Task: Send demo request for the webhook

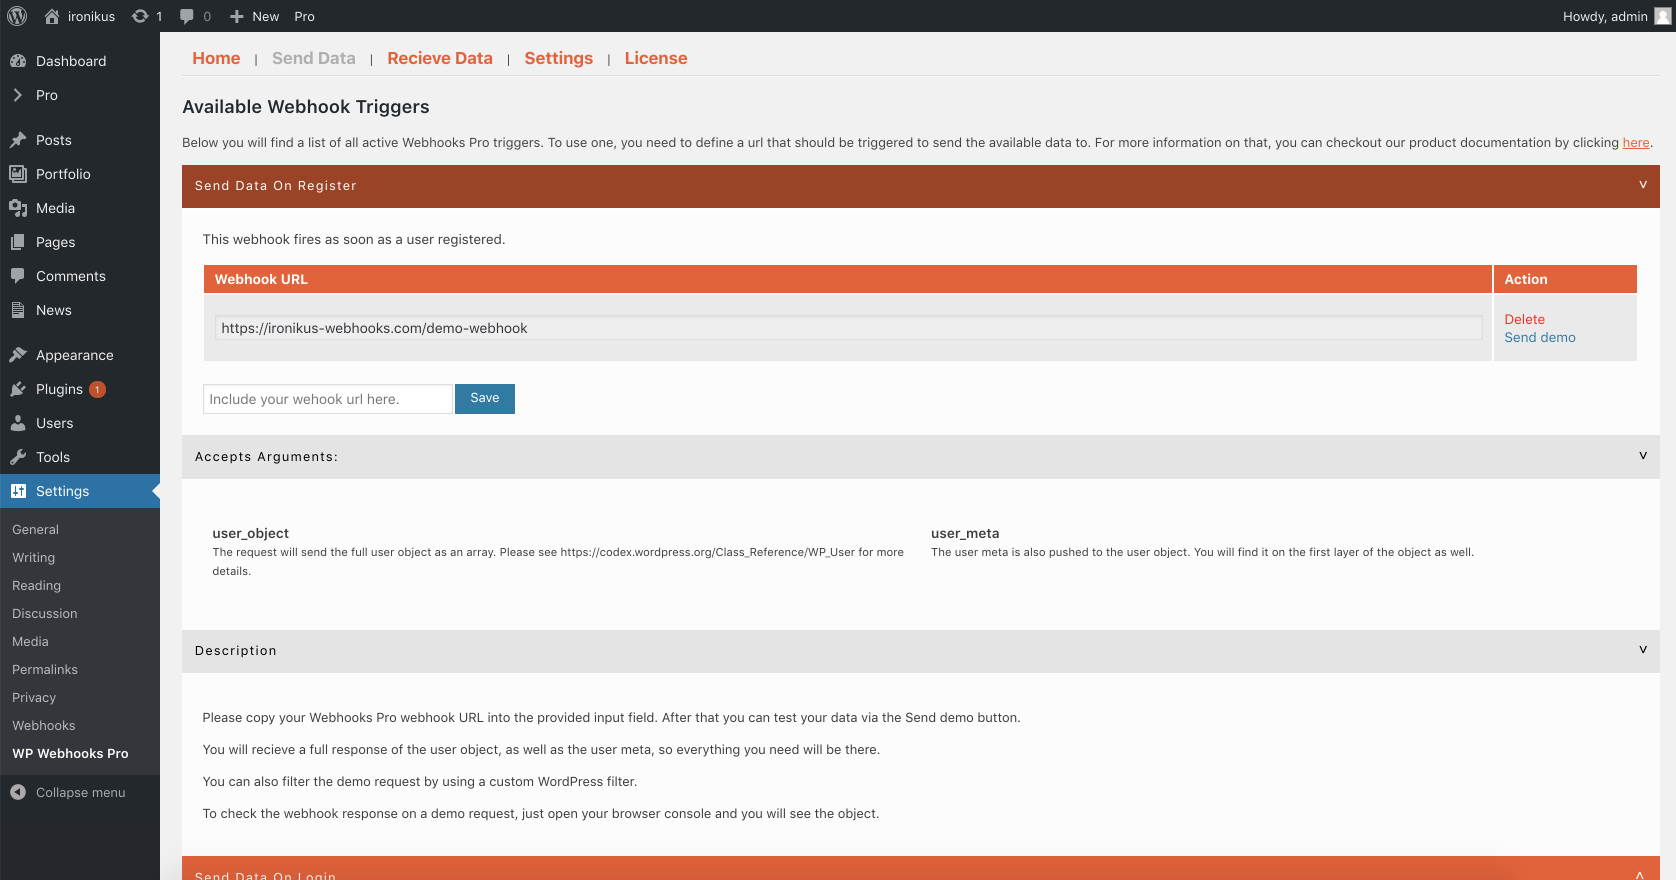Action: tap(1540, 337)
